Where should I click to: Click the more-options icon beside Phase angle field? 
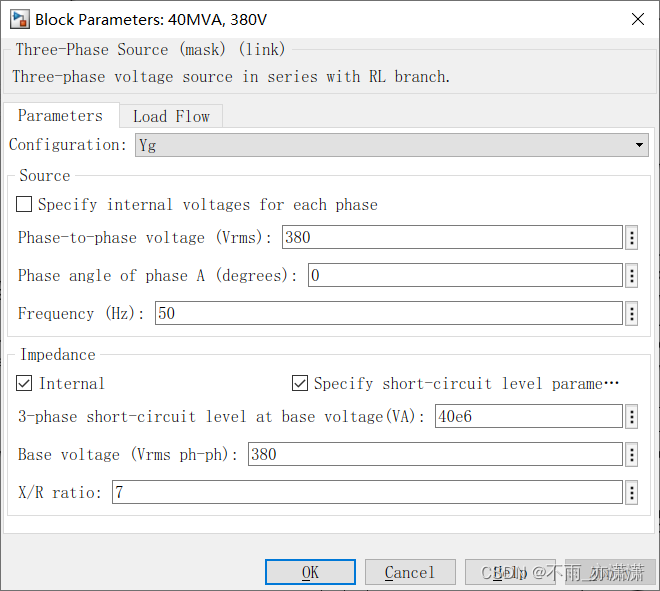coord(632,276)
